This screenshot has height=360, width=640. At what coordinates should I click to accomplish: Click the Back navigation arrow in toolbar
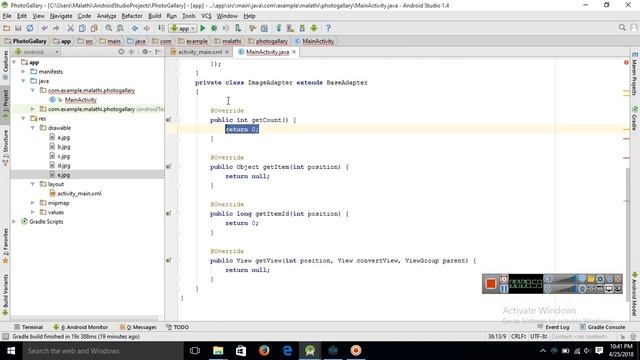(x=135, y=28)
